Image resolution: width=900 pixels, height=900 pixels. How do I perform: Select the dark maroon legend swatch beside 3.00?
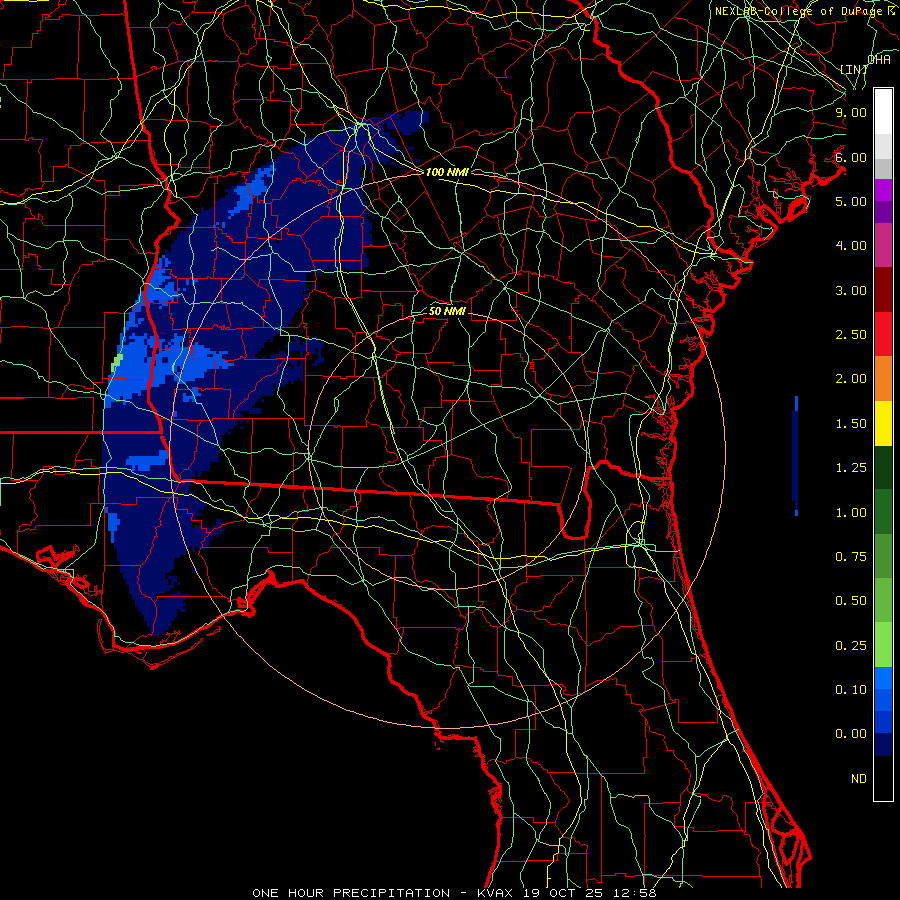[883, 290]
